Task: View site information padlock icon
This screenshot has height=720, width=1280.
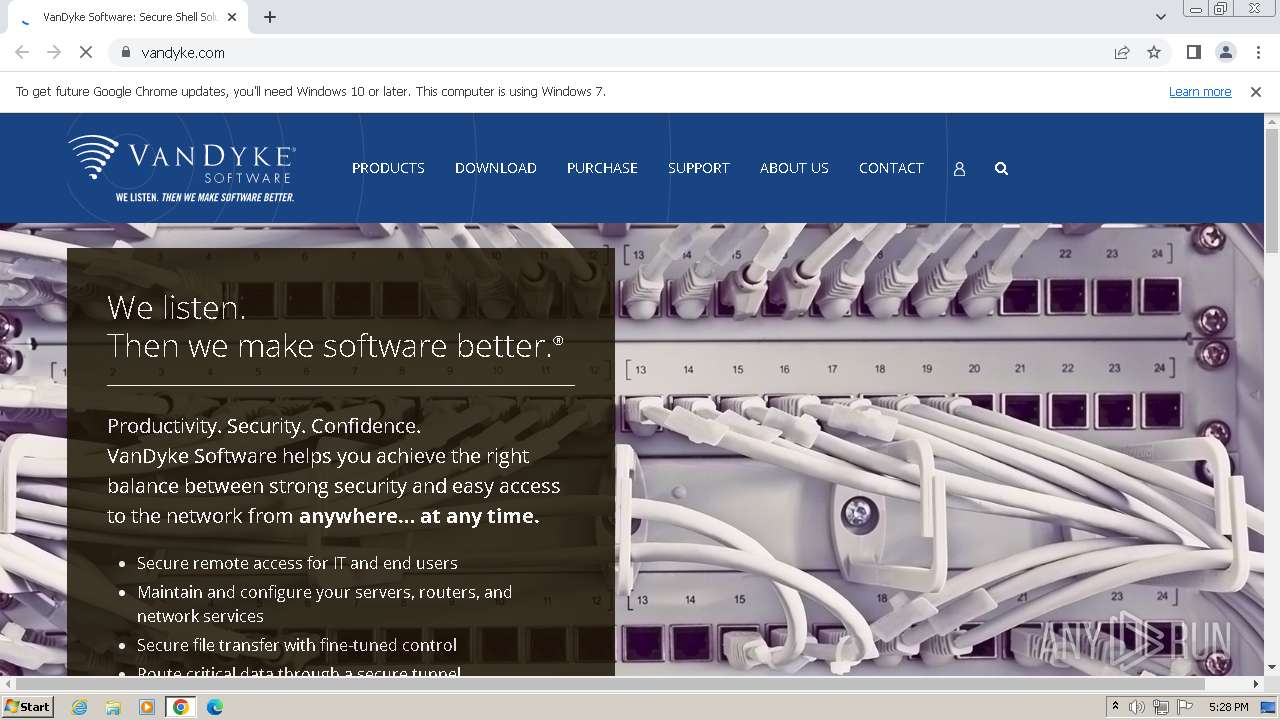Action: coord(125,52)
